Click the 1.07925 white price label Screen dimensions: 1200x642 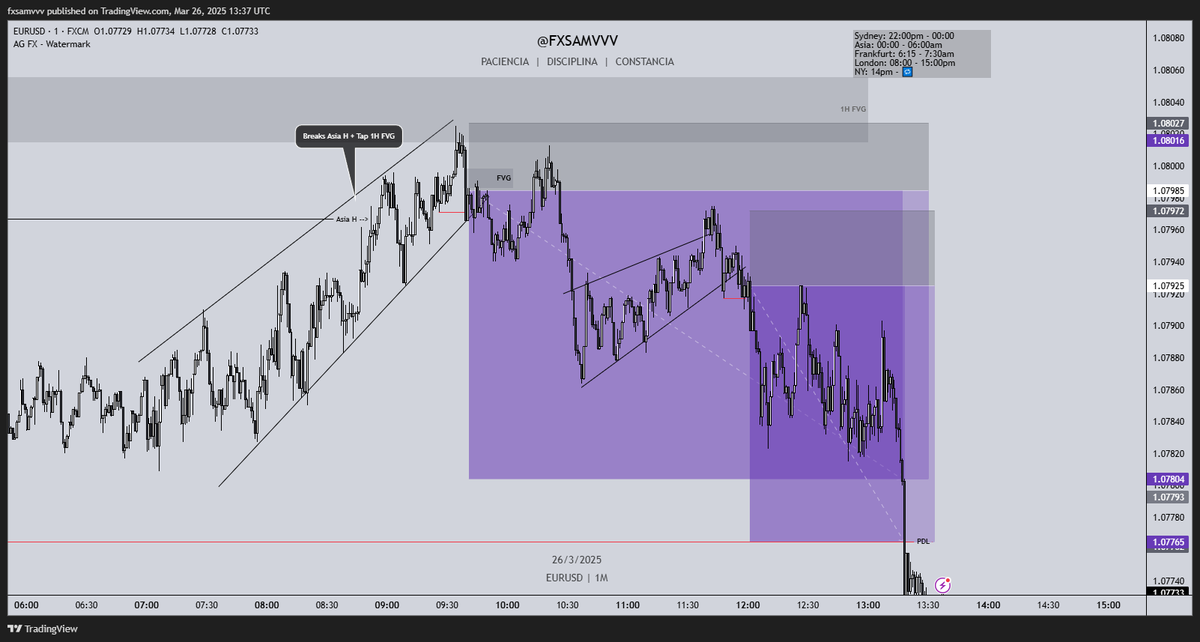pyautogui.click(x=1169, y=285)
